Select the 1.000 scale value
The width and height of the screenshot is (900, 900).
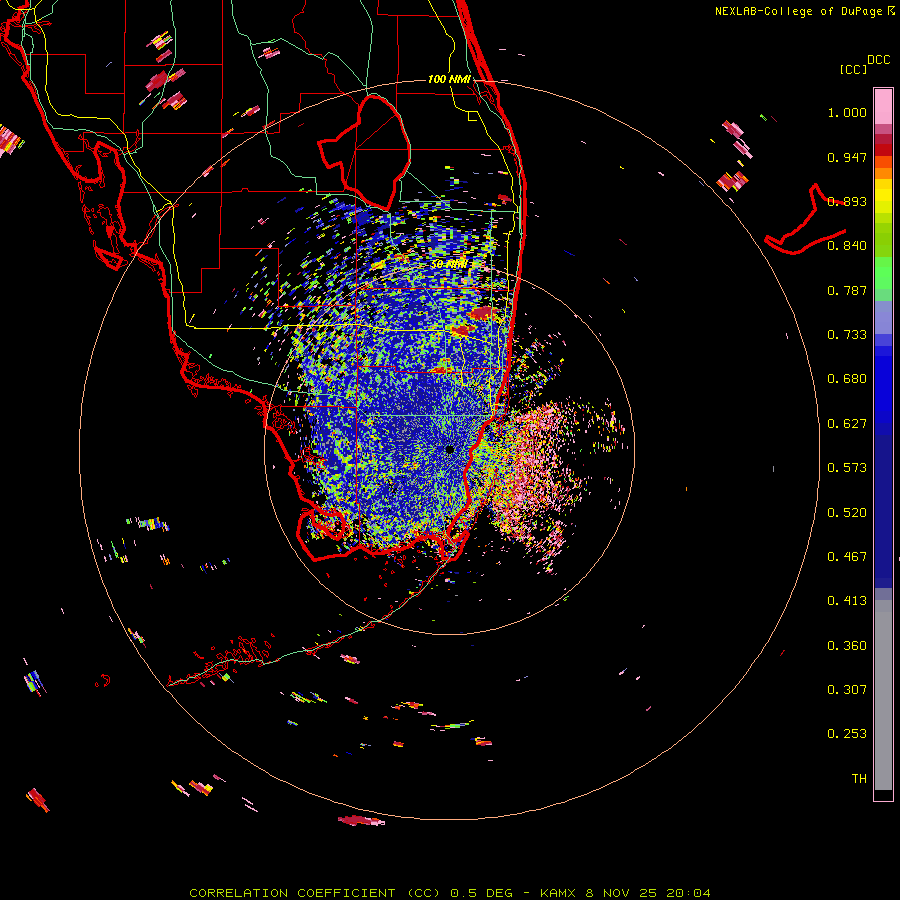click(847, 112)
